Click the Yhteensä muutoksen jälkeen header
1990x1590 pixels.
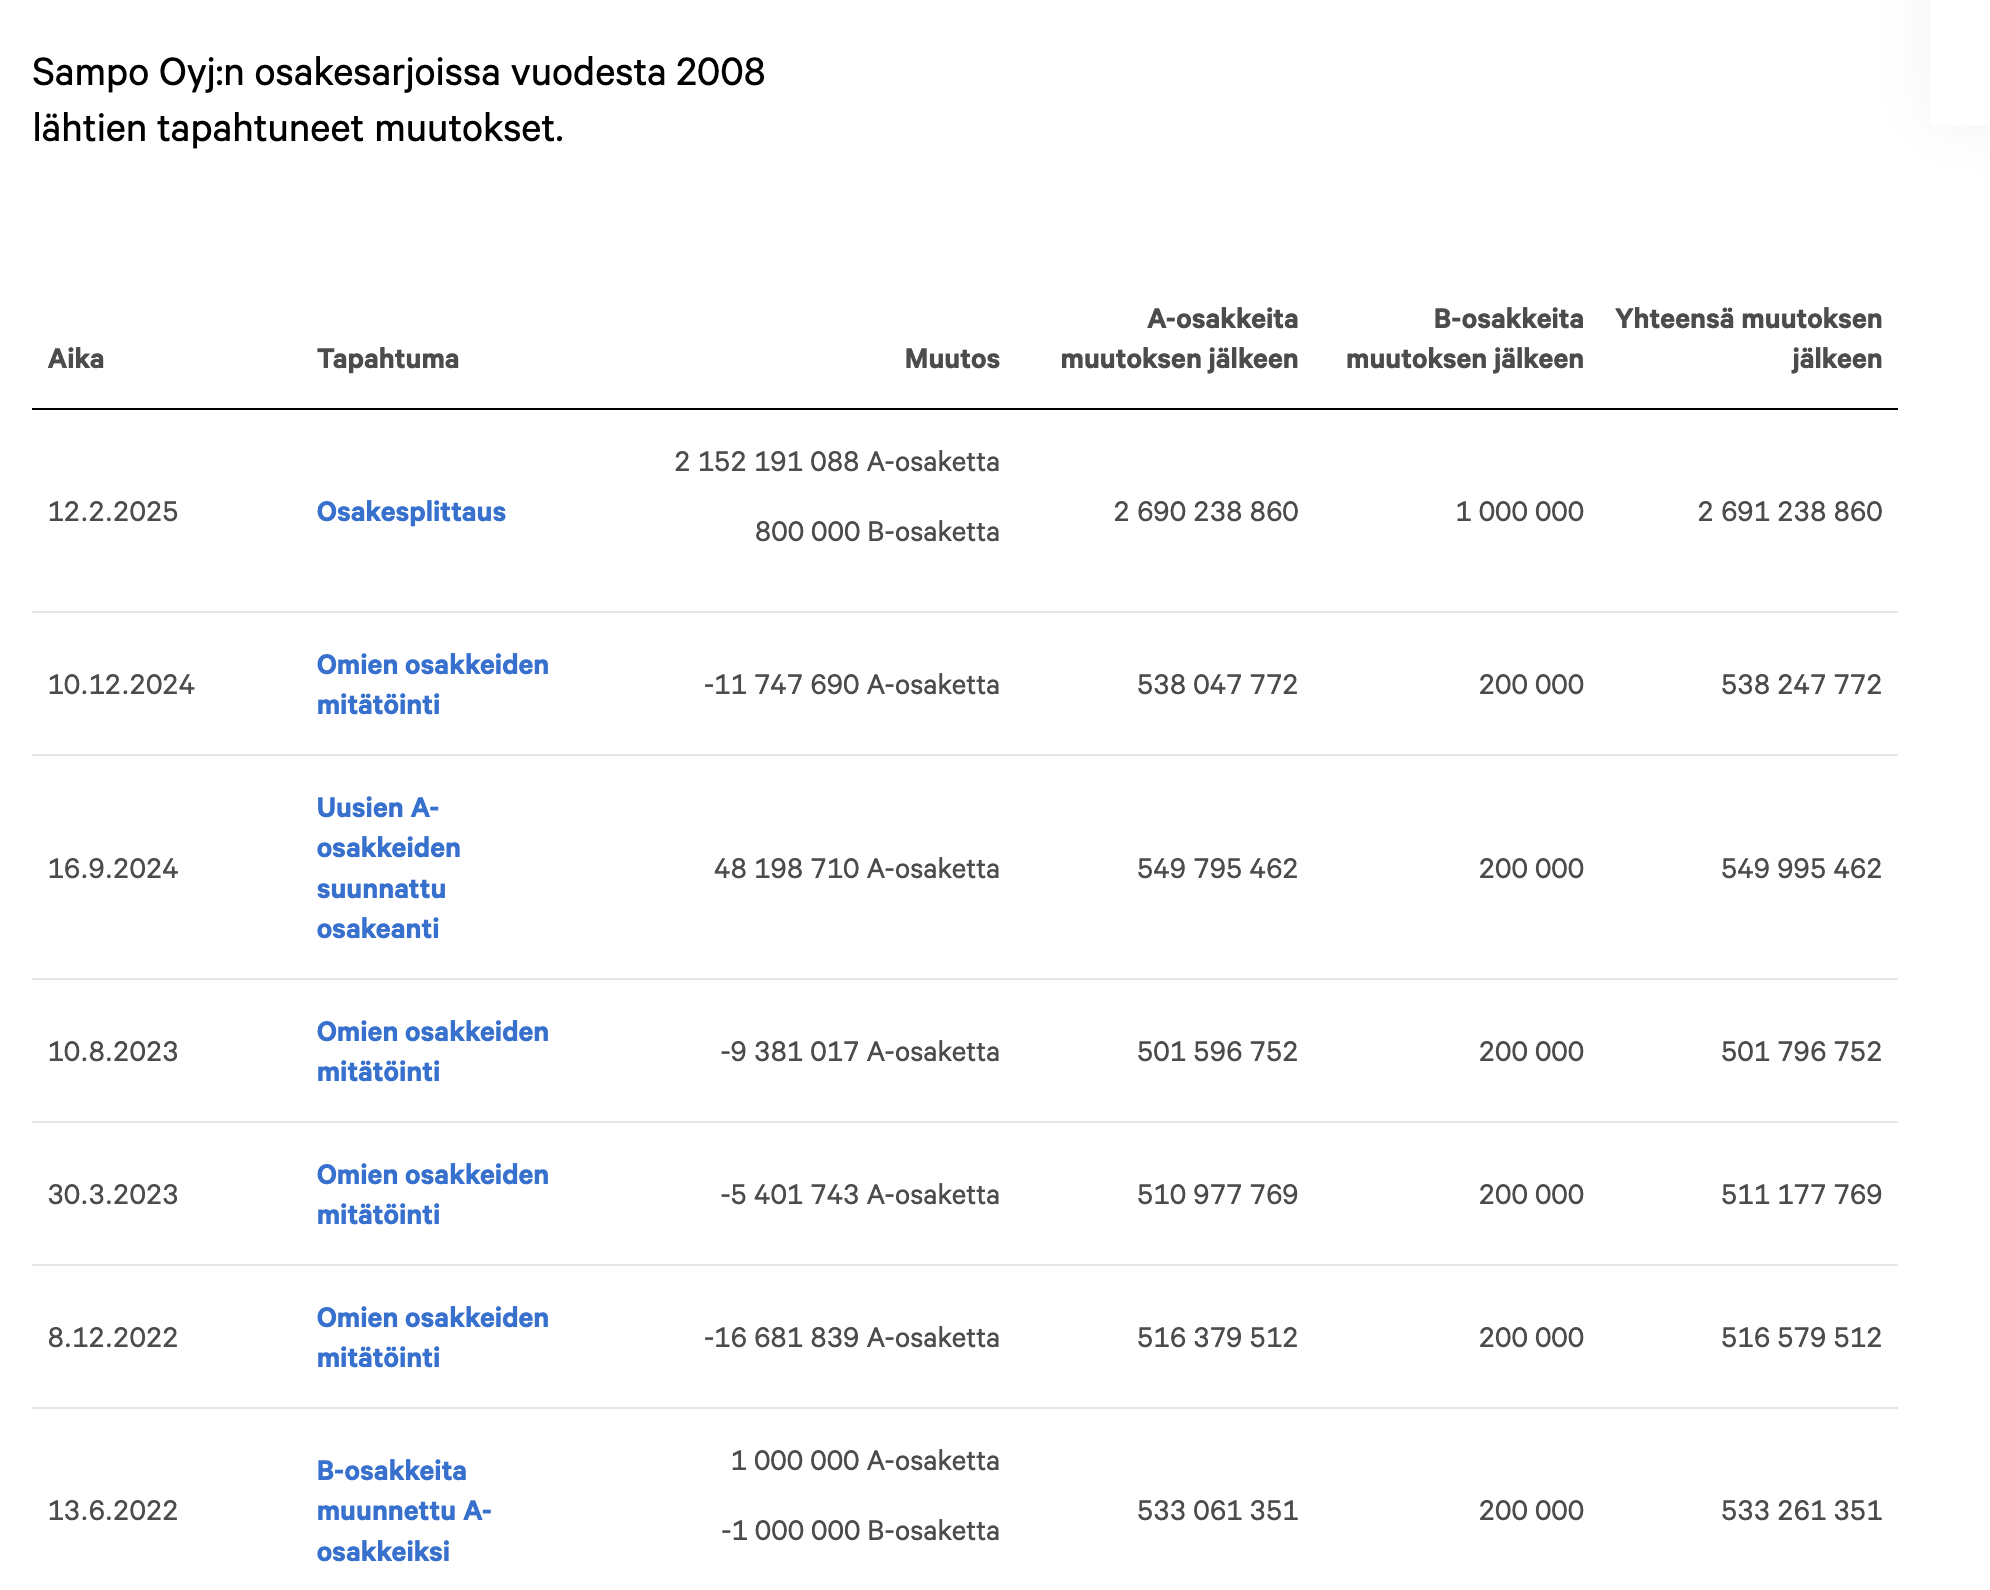click(x=1748, y=339)
